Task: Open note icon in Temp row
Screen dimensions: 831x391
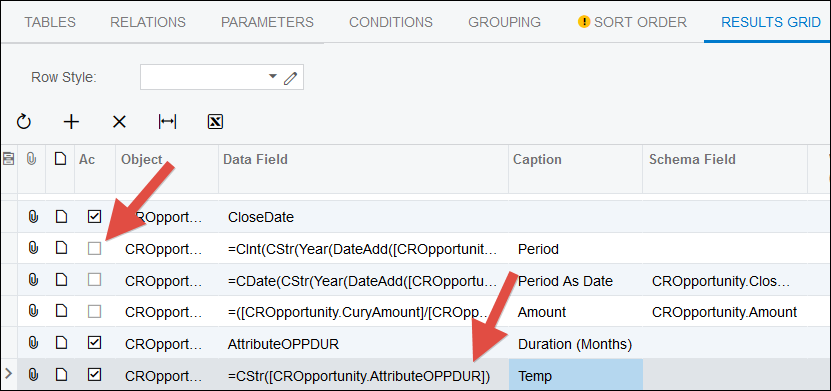Action: point(61,376)
